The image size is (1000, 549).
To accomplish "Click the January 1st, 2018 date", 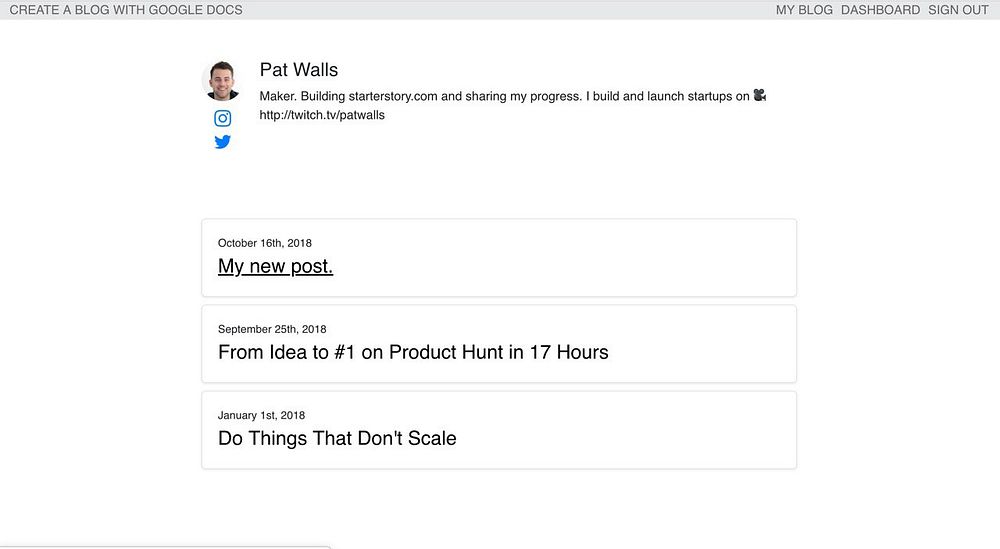I will tap(261, 415).
